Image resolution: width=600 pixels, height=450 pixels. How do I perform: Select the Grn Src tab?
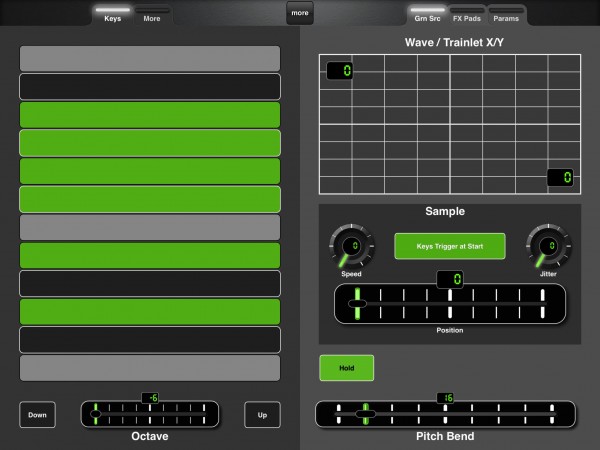427,15
